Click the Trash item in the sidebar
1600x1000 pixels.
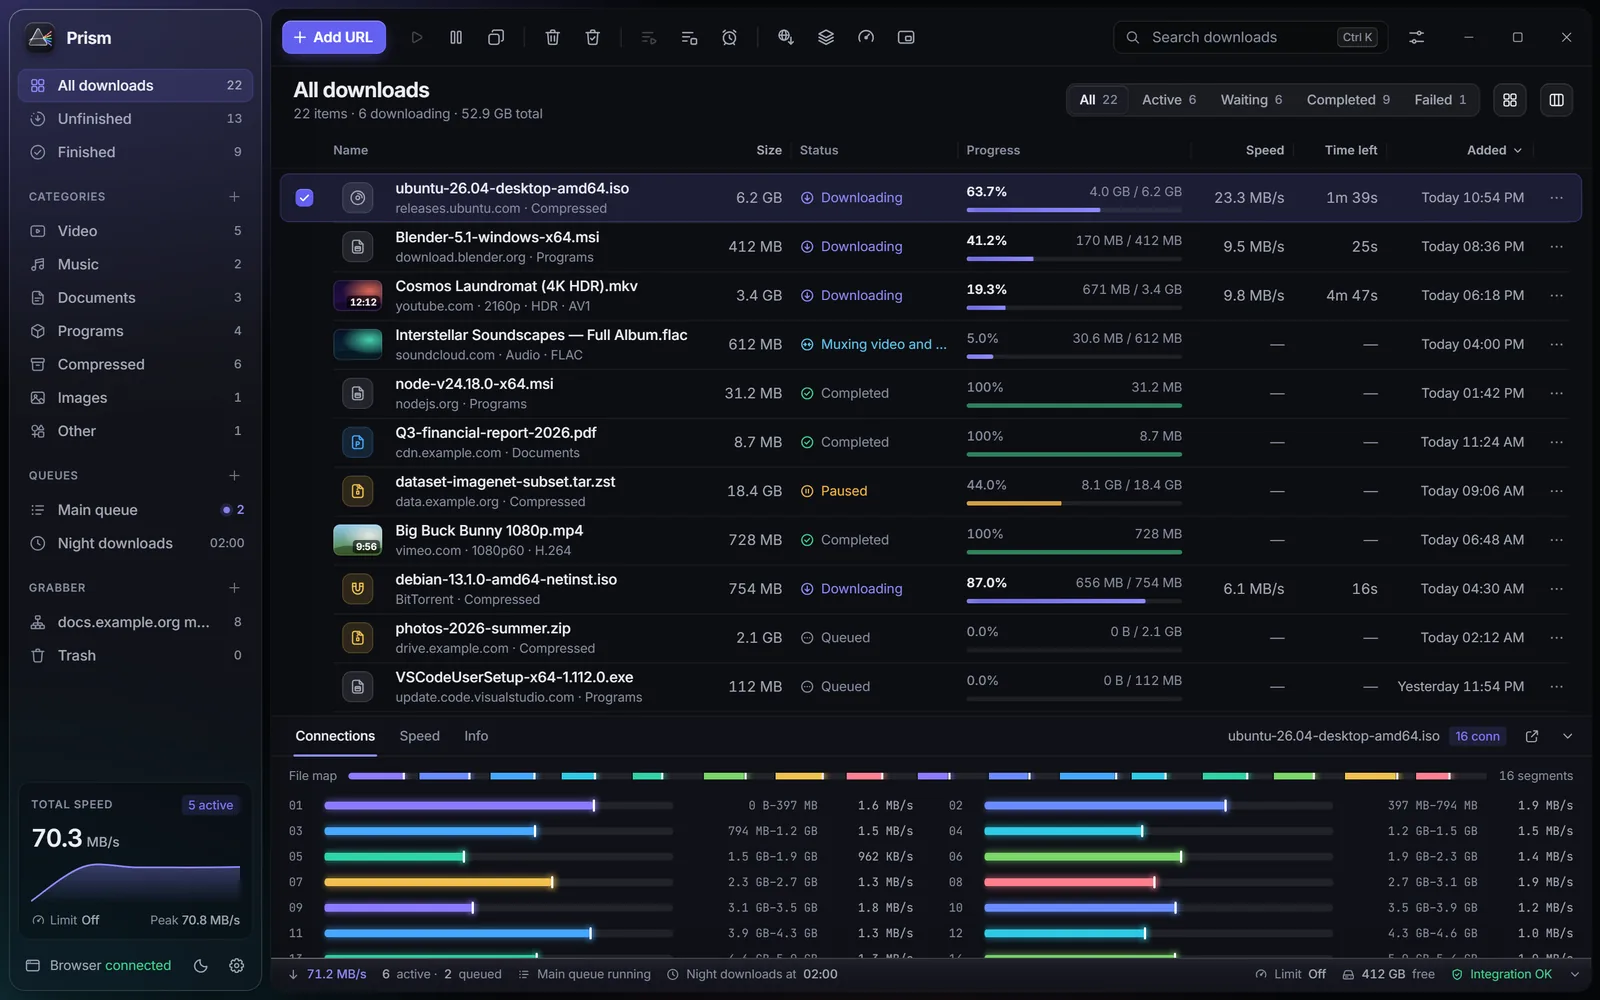(x=135, y=655)
